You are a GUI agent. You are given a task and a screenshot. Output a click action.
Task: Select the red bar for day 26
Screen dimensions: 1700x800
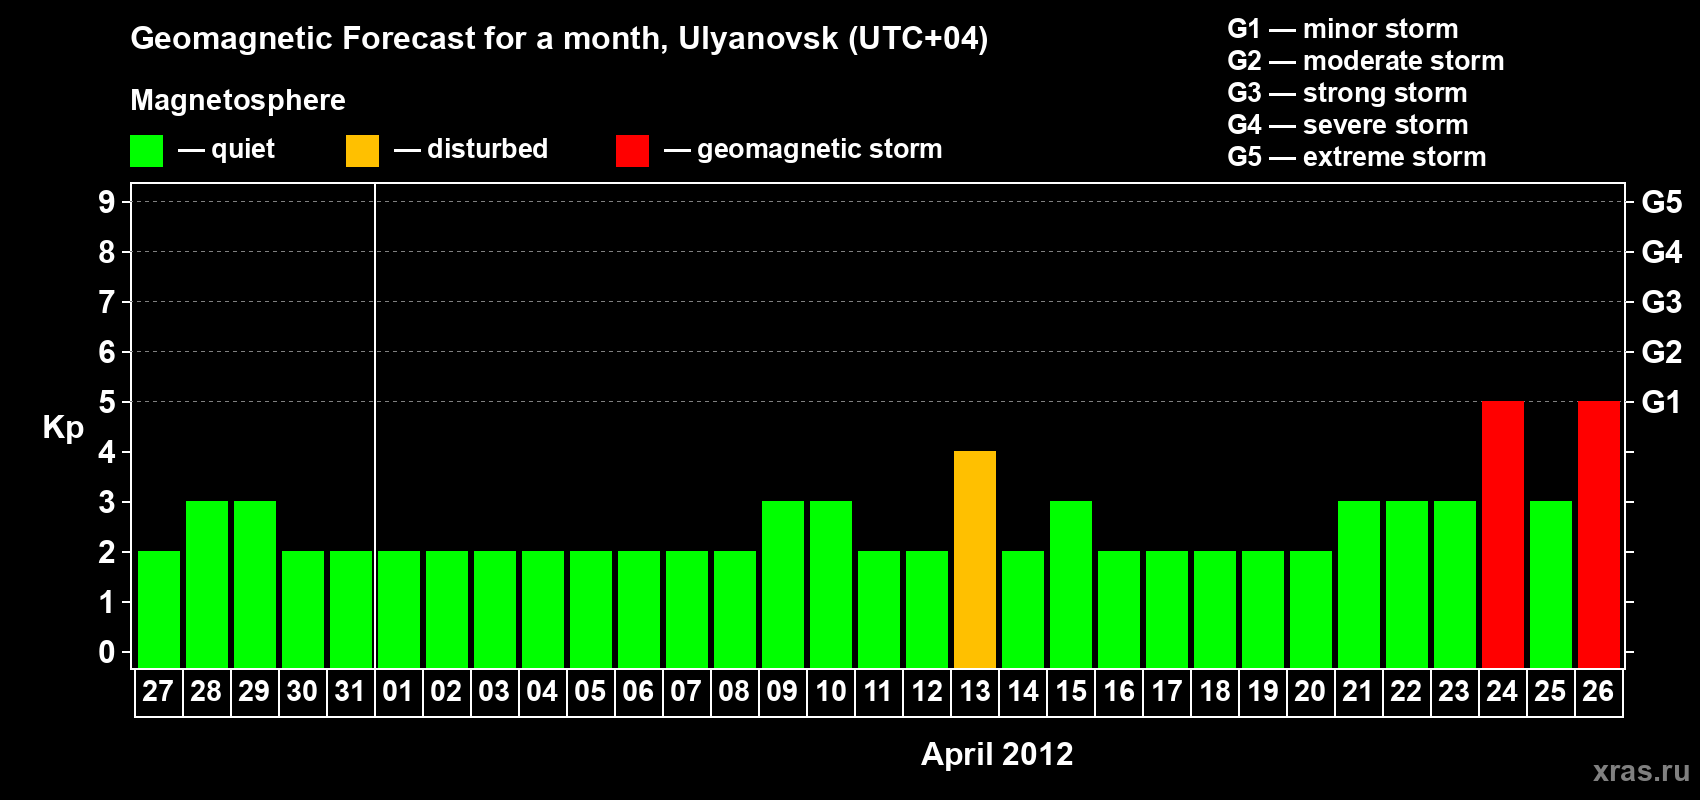click(x=1599, y=534)
